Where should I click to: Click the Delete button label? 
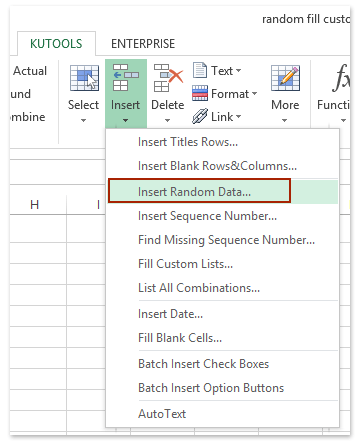click(x=168, y=105)
